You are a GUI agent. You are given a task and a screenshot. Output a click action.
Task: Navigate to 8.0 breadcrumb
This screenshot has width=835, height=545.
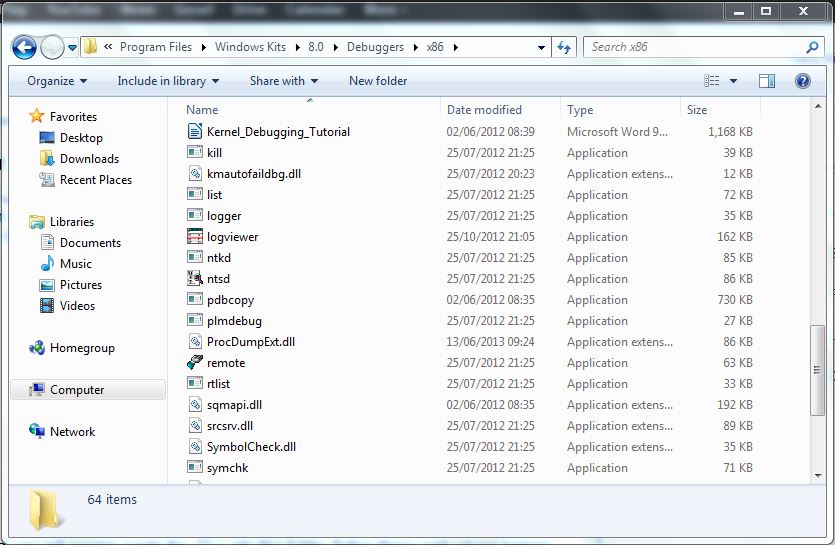coord(316,47)
